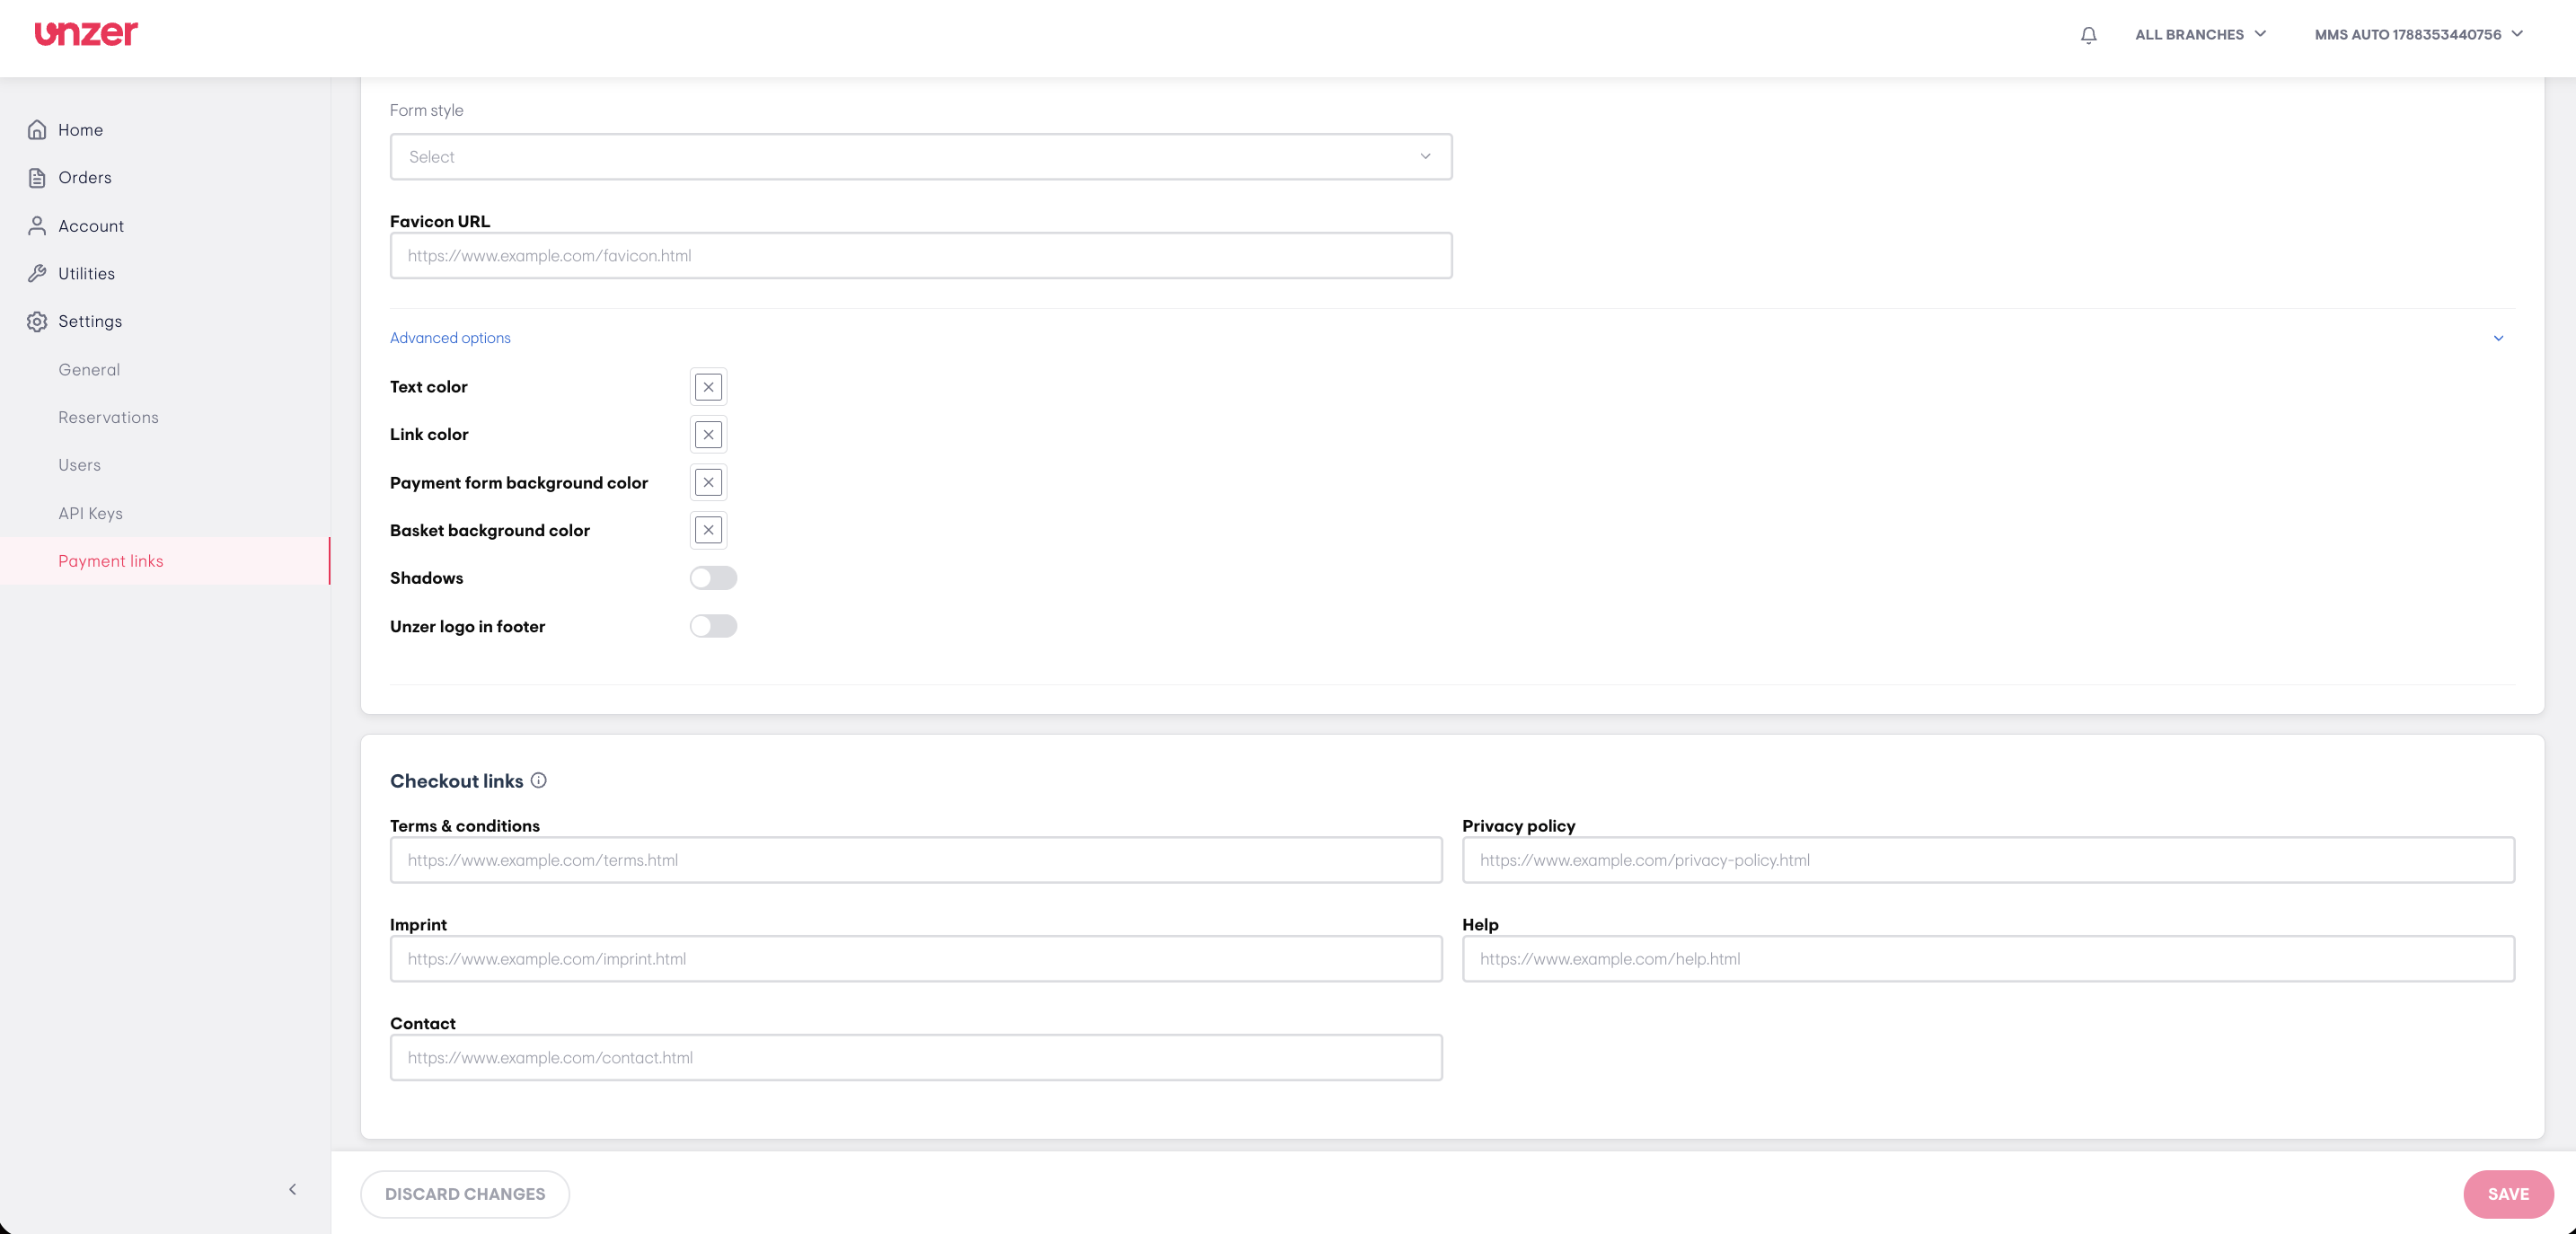Focus the Help URL field
This screenshot has height=1234, width=2576.
coord(1988,959)
